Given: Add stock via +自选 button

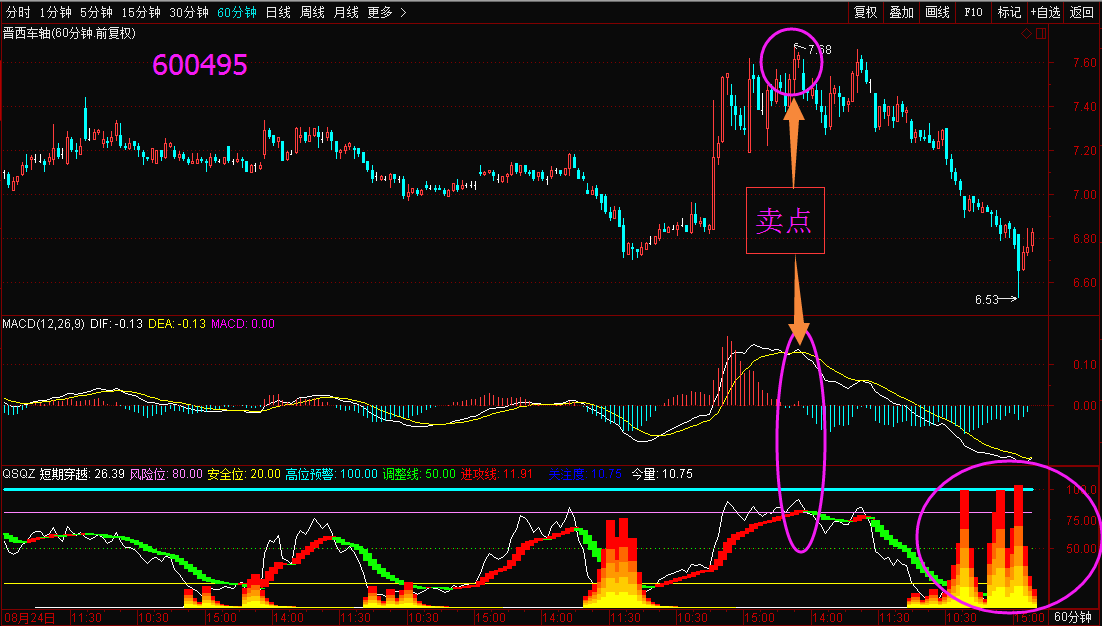Looking at the screenshot, I should pos(1046,12).
